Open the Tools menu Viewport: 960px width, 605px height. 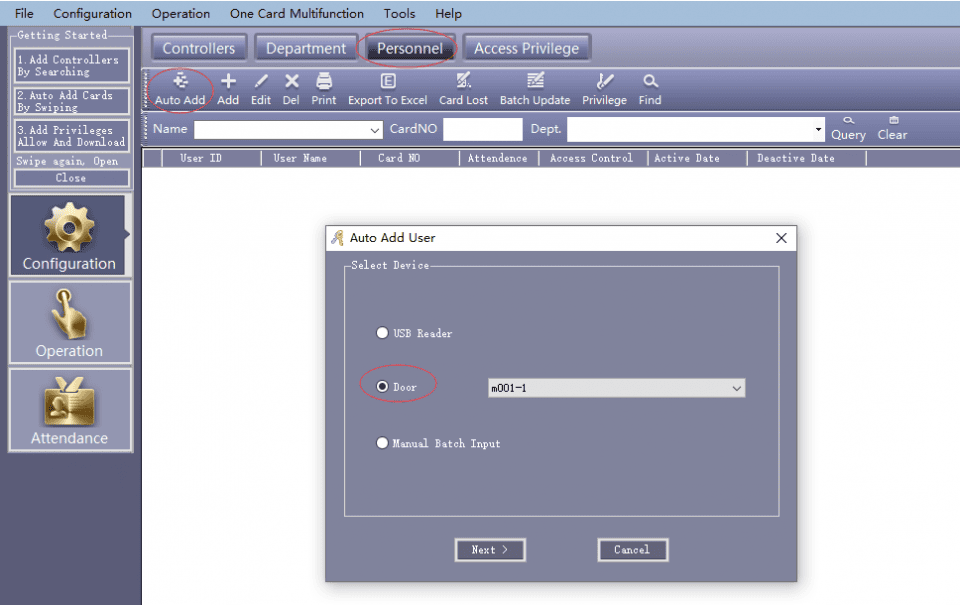tap(399, 14)
